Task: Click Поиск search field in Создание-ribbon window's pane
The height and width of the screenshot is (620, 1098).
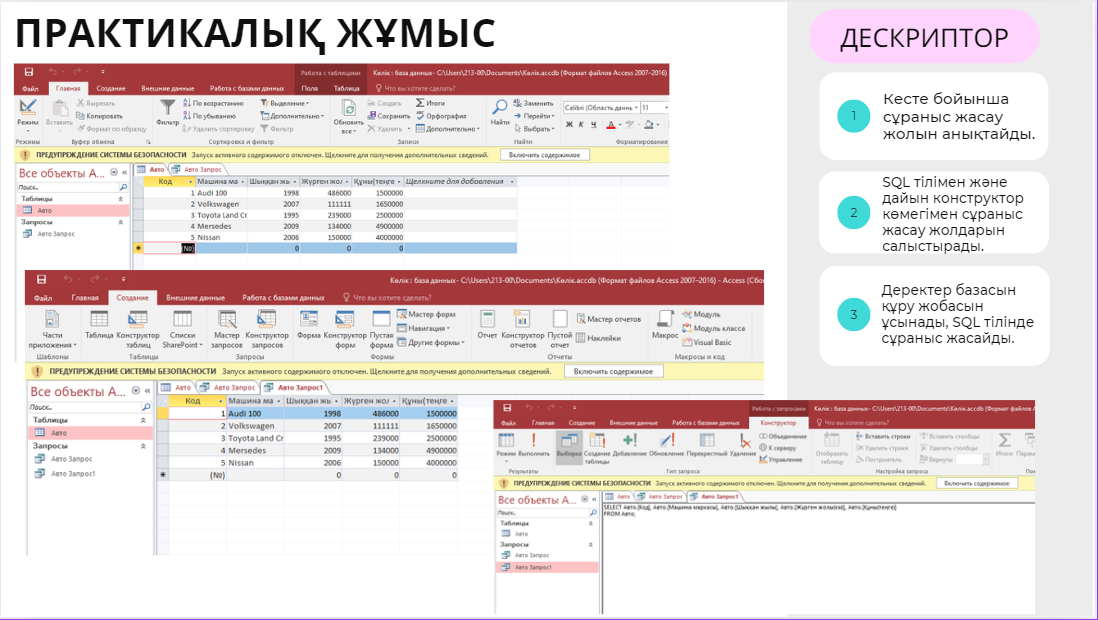Action: coord(85,407)
